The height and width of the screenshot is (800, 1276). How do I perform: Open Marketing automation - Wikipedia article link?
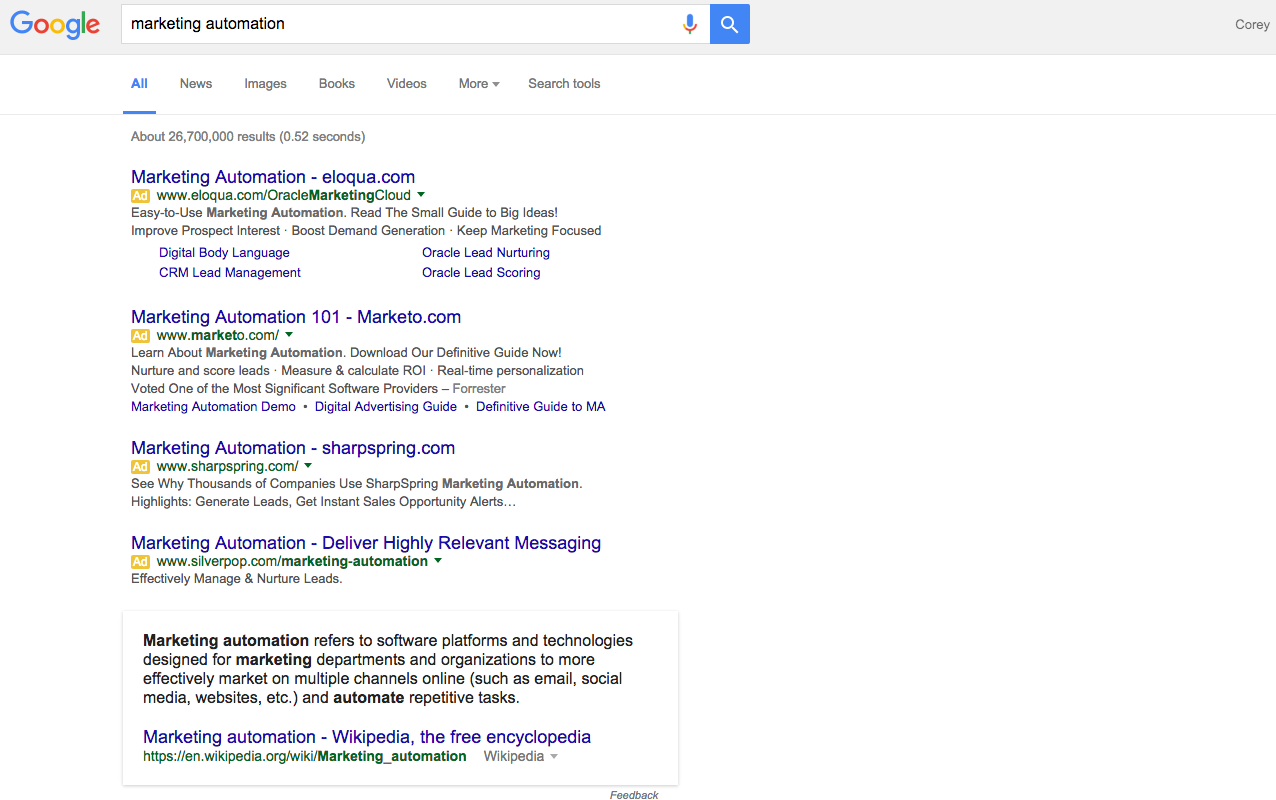point(367,737)
